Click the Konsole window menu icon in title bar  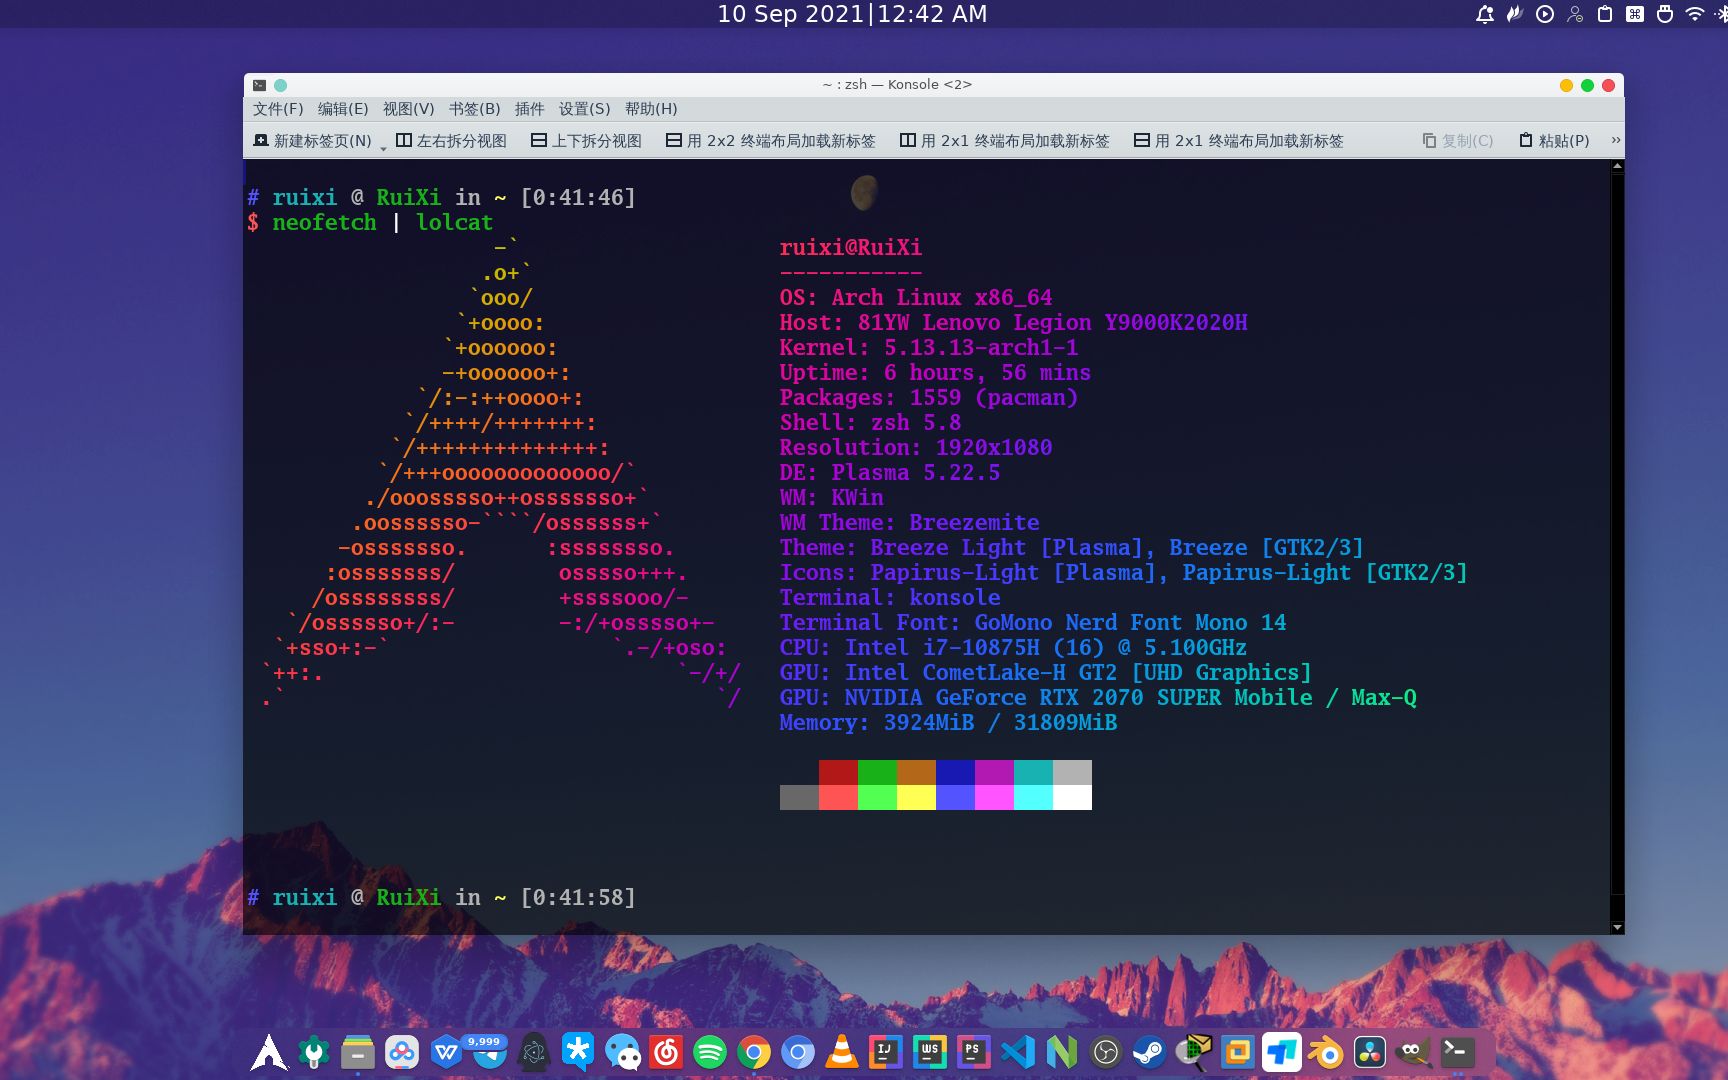point(260,85)
